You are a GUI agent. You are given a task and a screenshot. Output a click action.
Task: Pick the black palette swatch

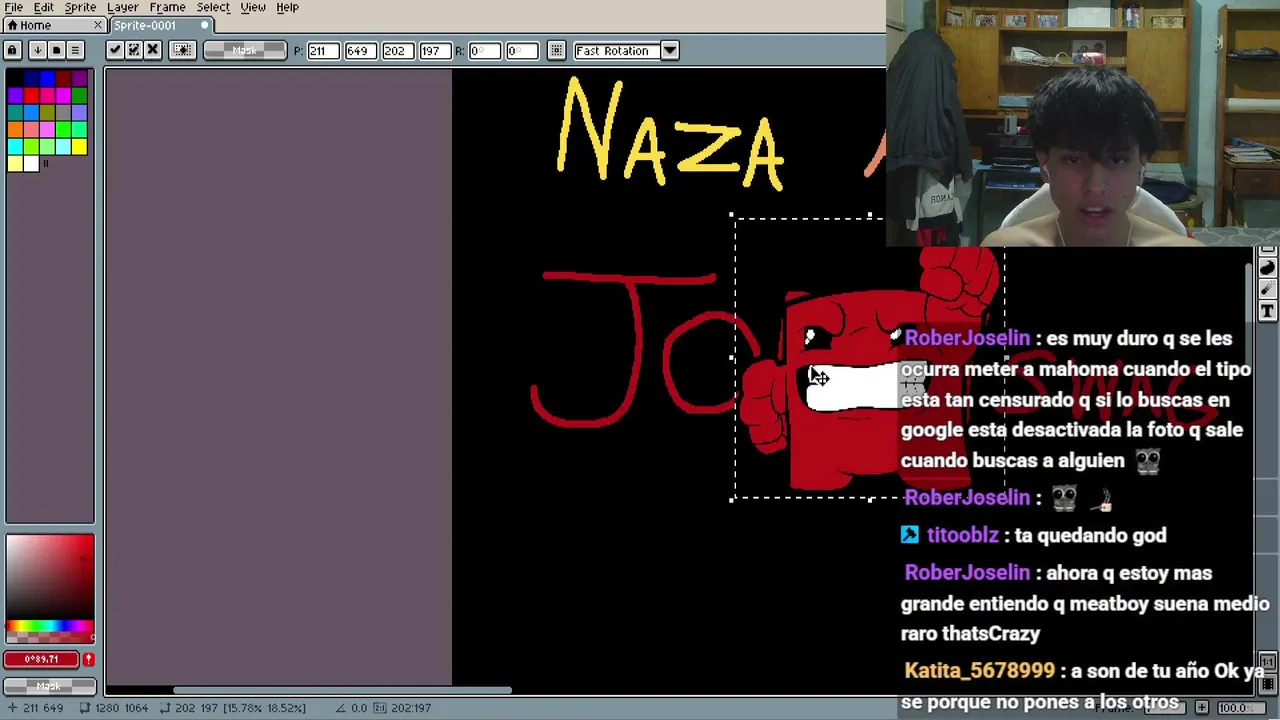click(15, 78)
